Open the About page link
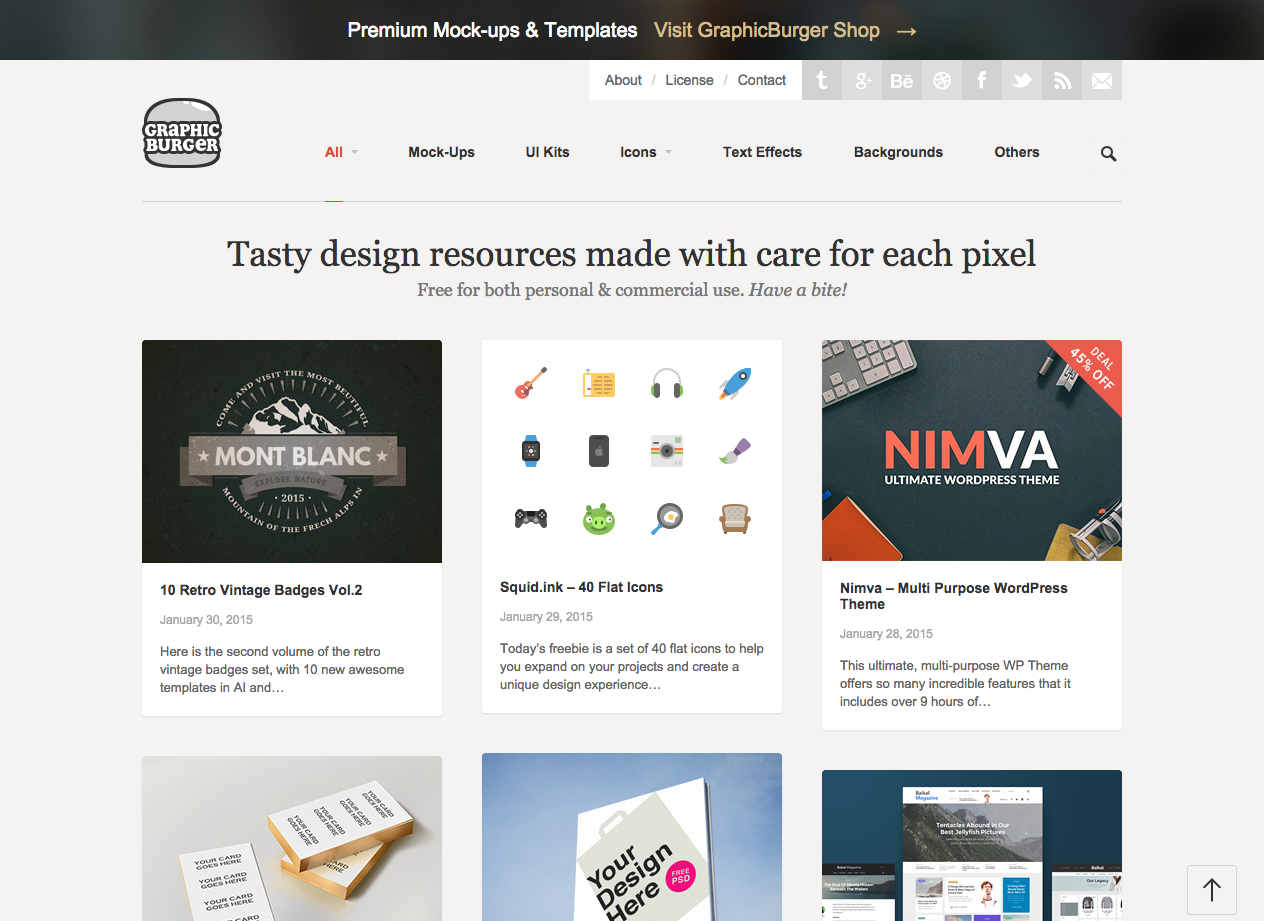 pyautogui.click(x=623, y=80)
